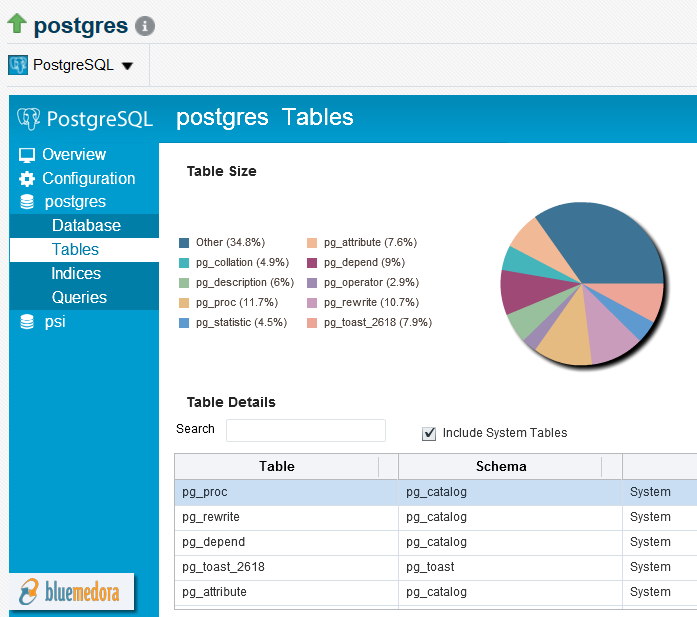The image size is (697, 617).
Task: Click System cell in pg_proc row
Action: [x=660, y=492]
